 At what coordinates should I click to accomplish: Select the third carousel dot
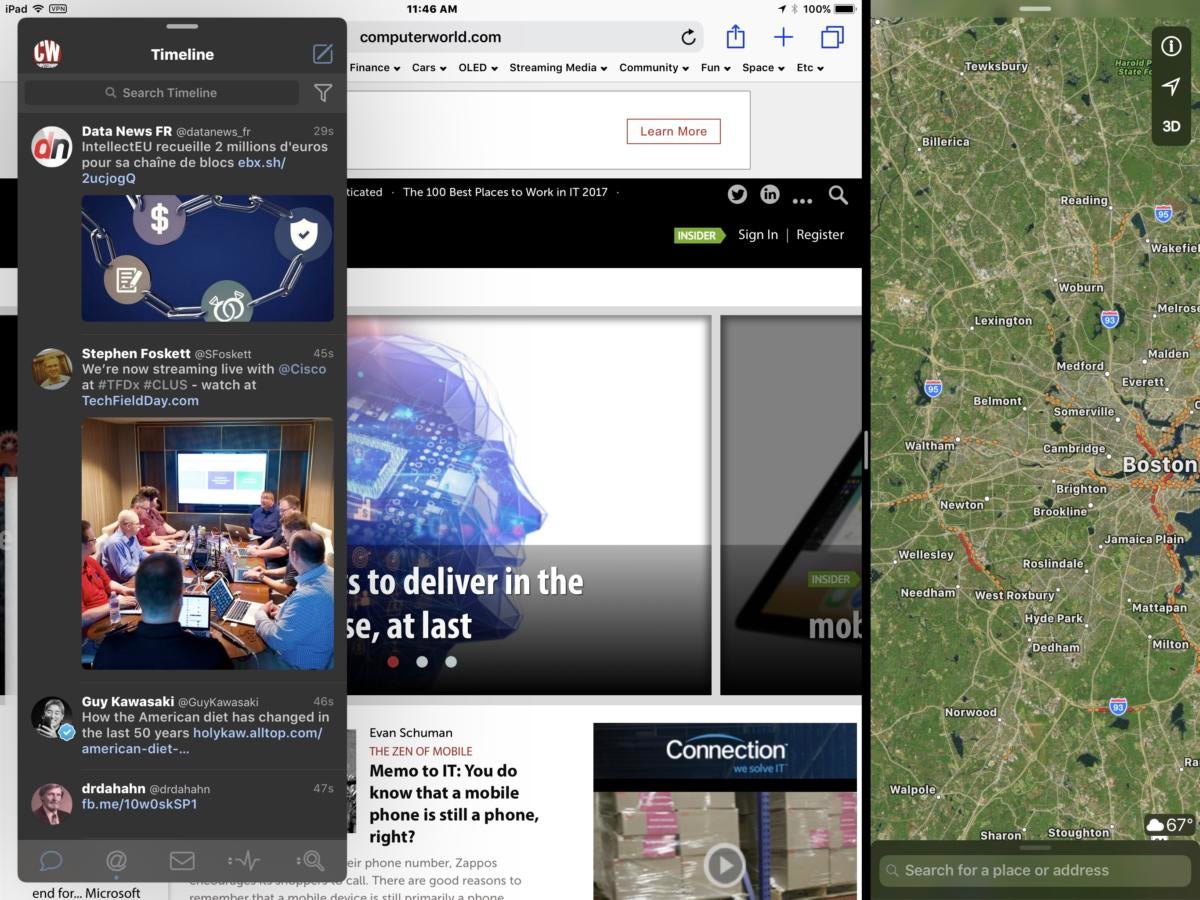click(x=451, y=661)
